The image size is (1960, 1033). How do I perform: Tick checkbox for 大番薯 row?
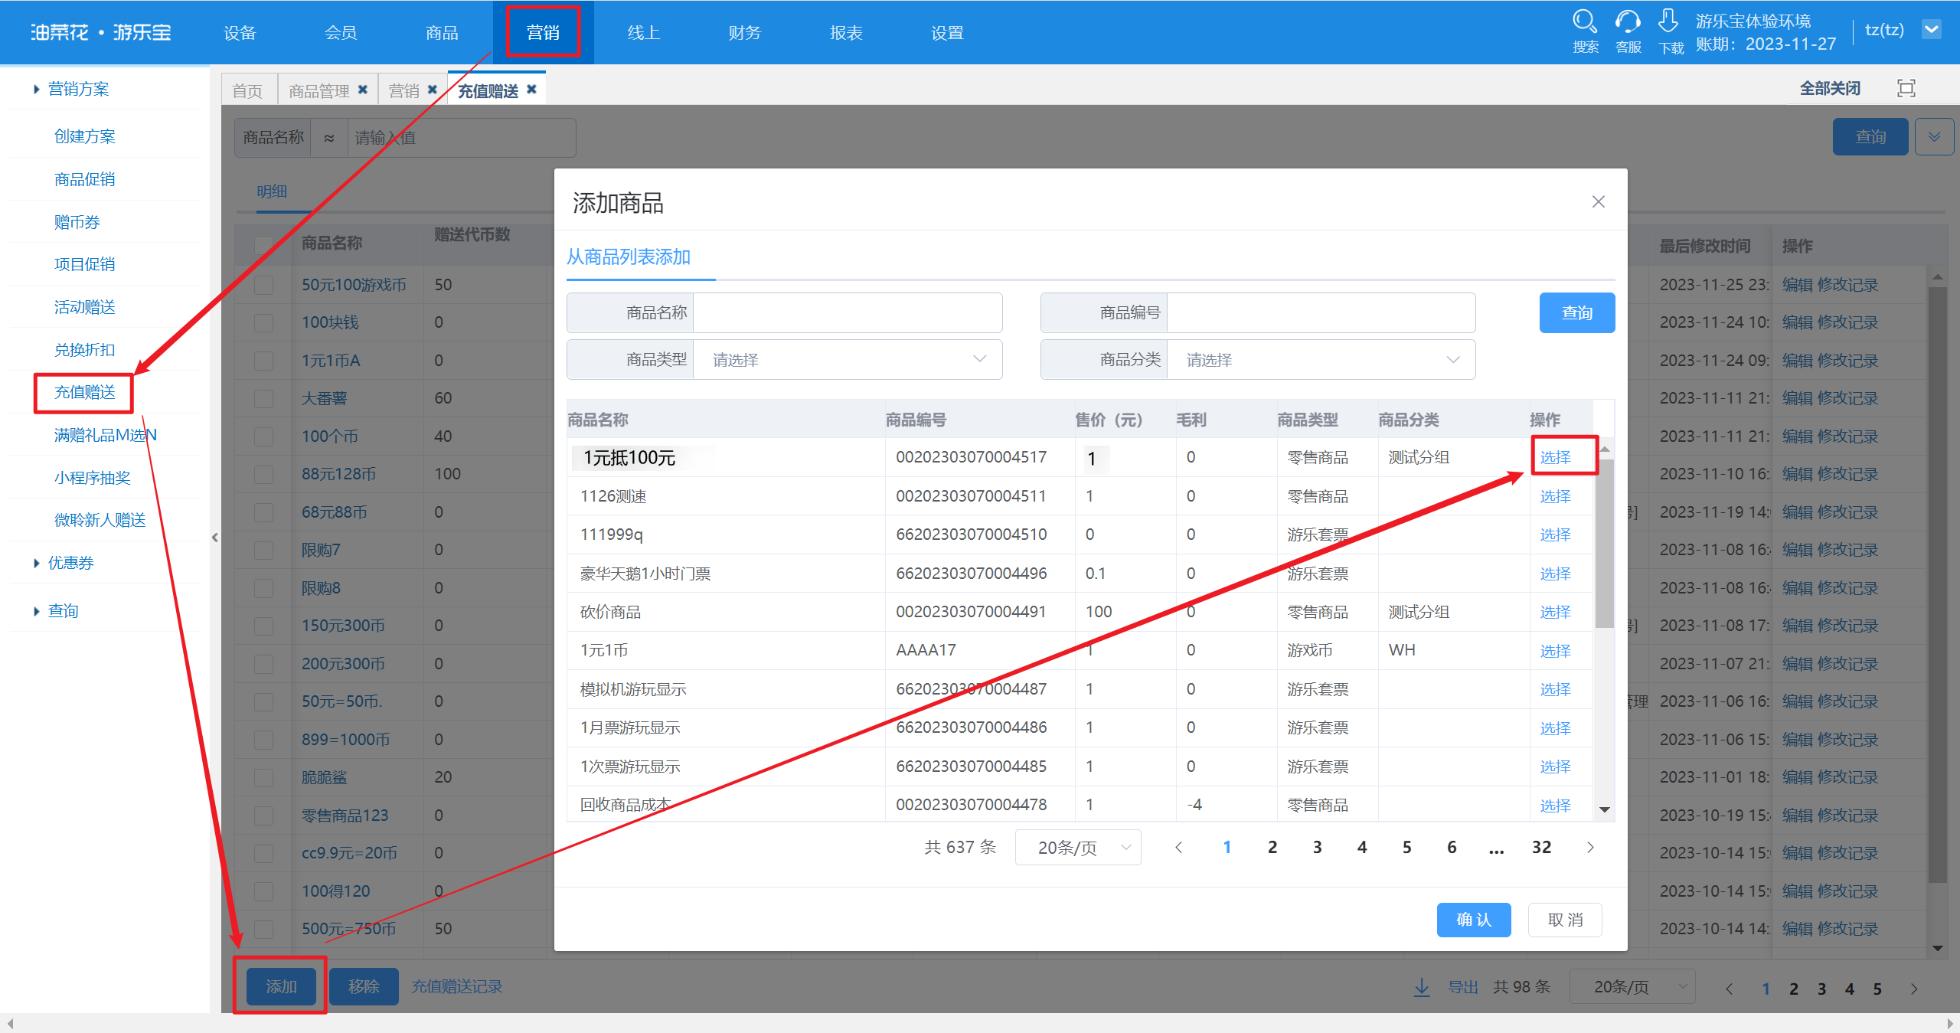[264, 399]
